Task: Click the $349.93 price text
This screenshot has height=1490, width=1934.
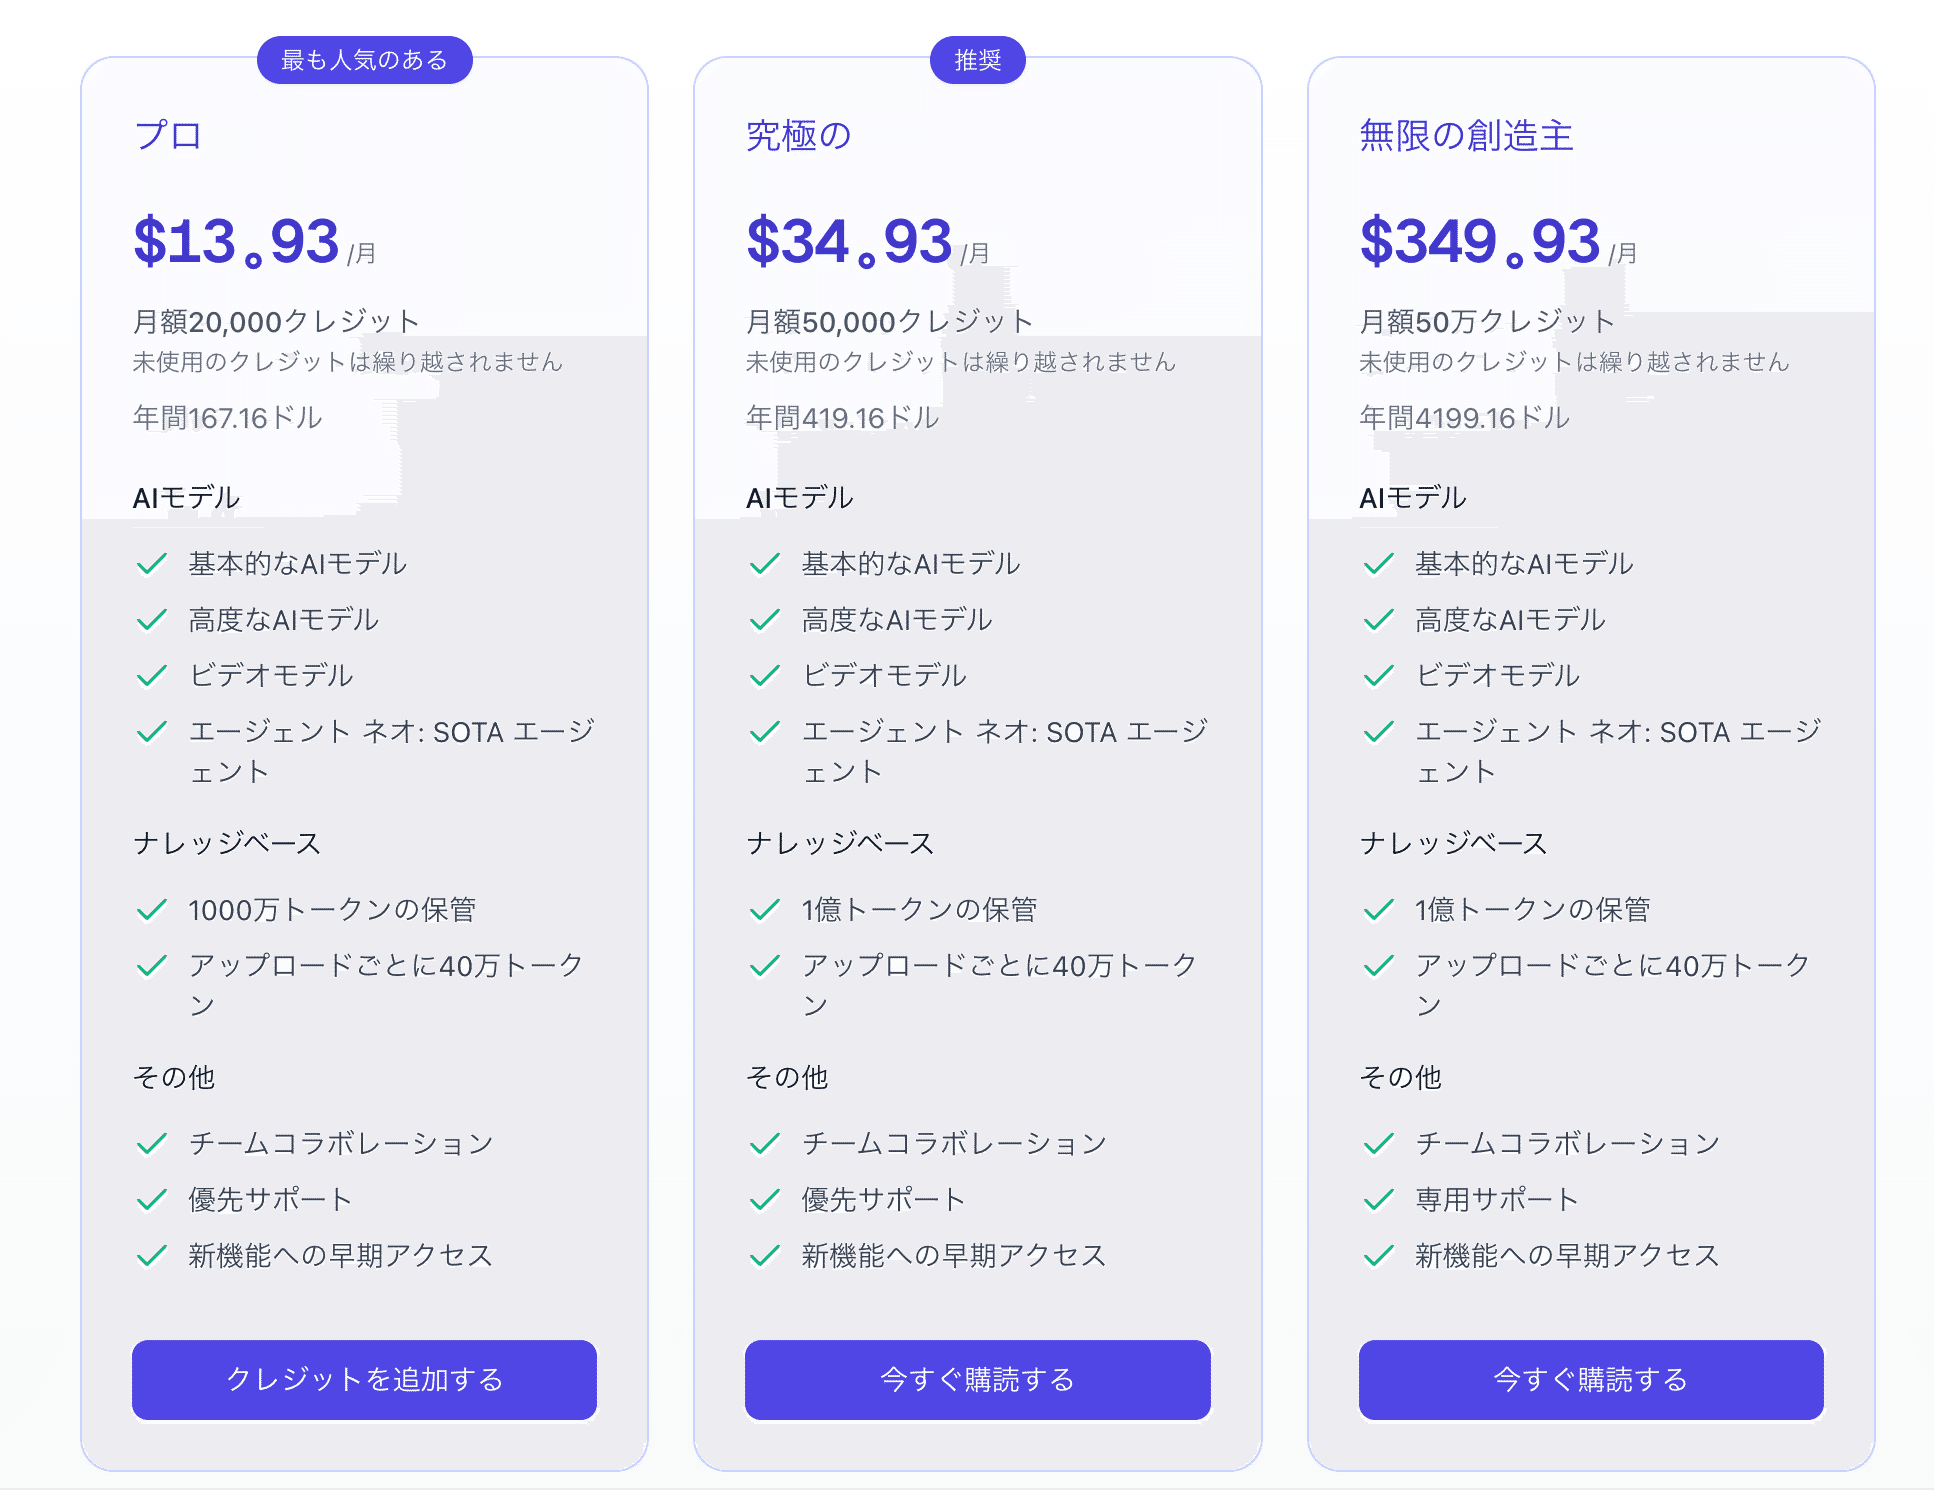Action: [1480, 241]
